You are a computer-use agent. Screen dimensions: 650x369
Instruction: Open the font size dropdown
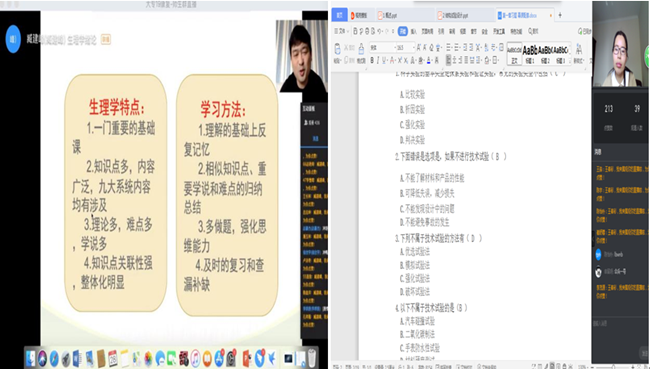[405, 47]
